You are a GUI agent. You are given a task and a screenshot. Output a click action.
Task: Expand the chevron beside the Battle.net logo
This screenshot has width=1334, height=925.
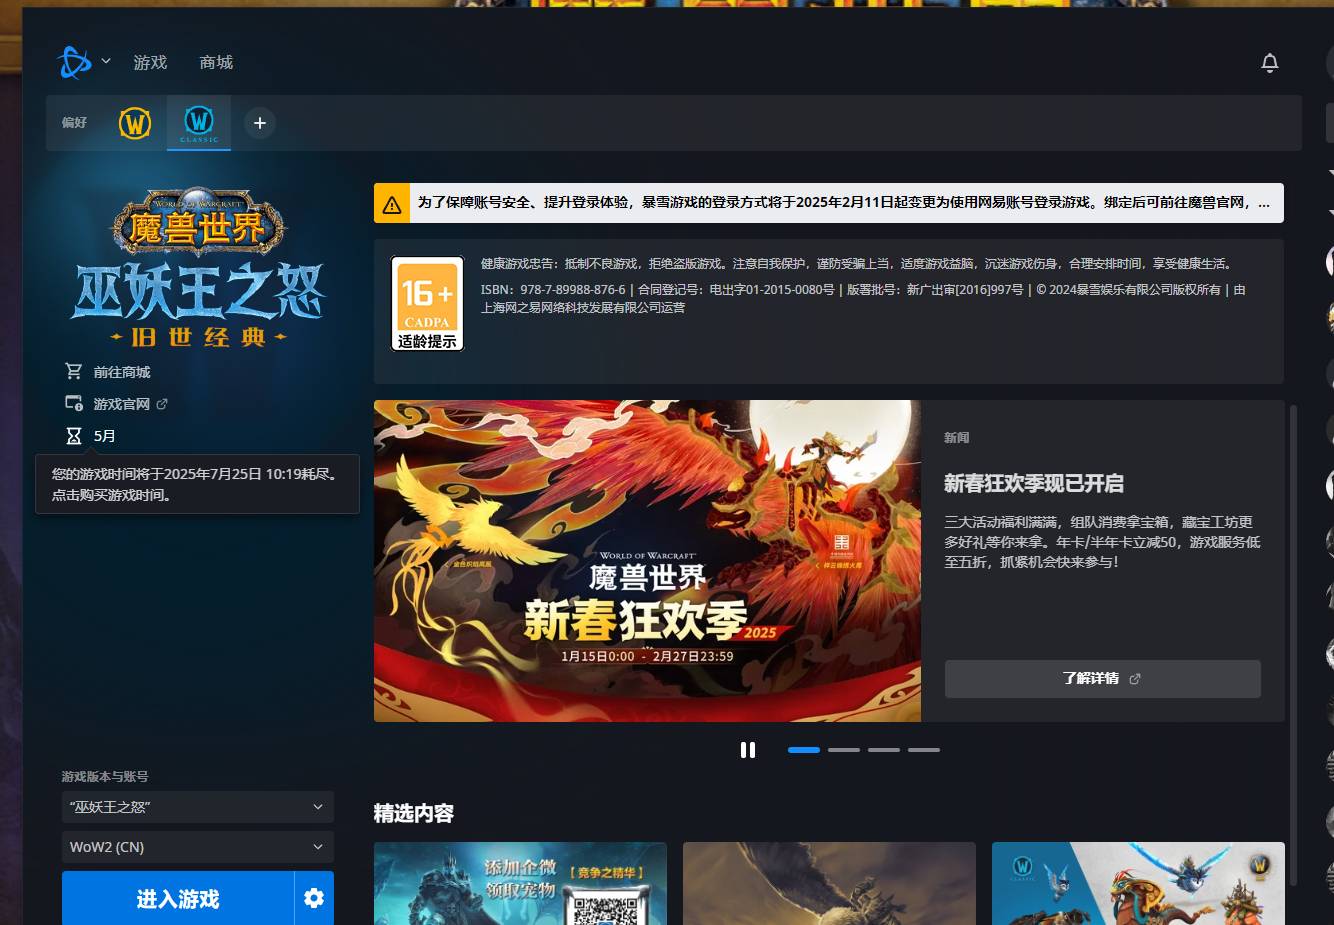tap(106, 61)
